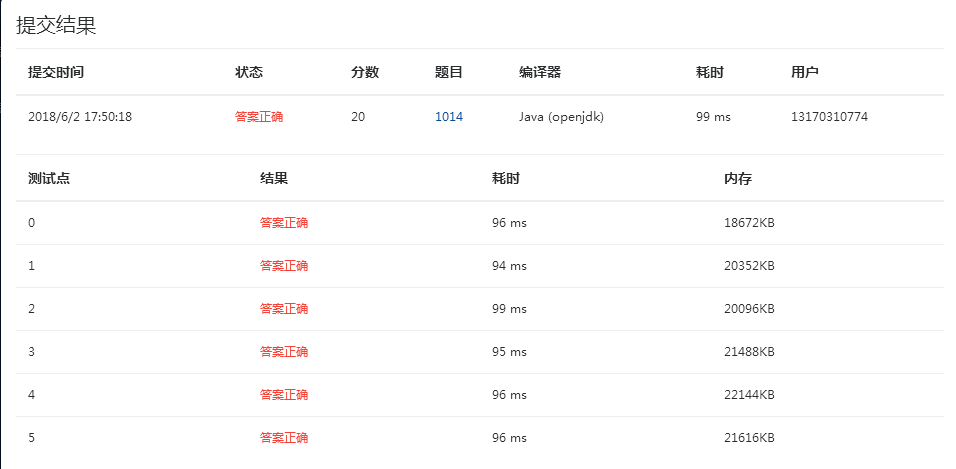Select the 内存 column header
Image resolution: width=956 pixels, height=469 pixels.
click(x=738, y=179)
